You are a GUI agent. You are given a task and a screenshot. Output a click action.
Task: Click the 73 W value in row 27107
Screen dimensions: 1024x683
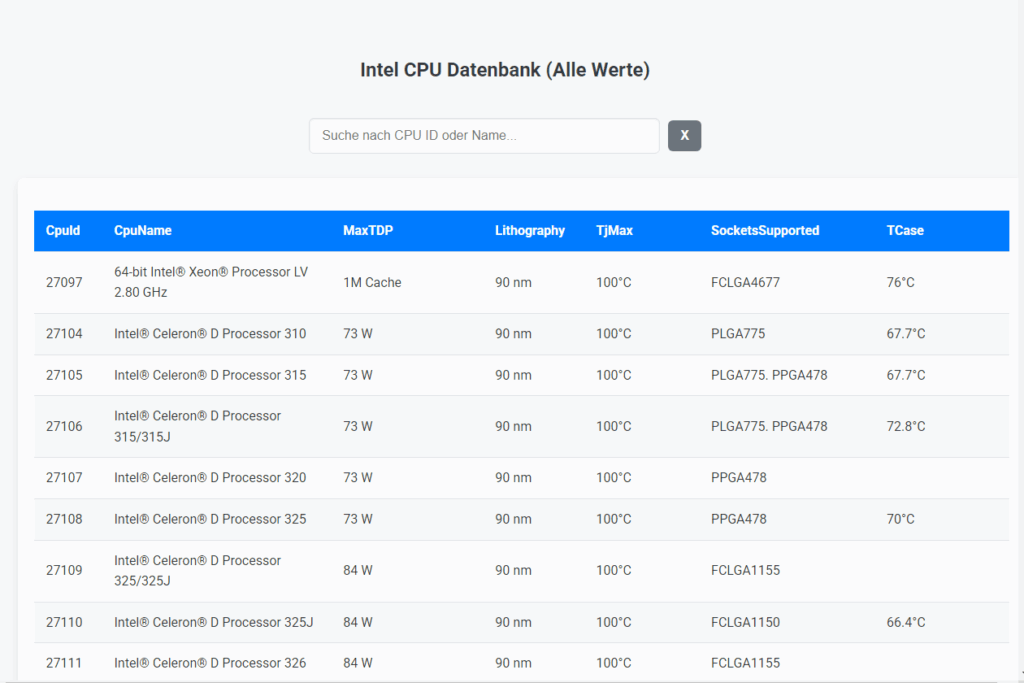pos(358,478)
